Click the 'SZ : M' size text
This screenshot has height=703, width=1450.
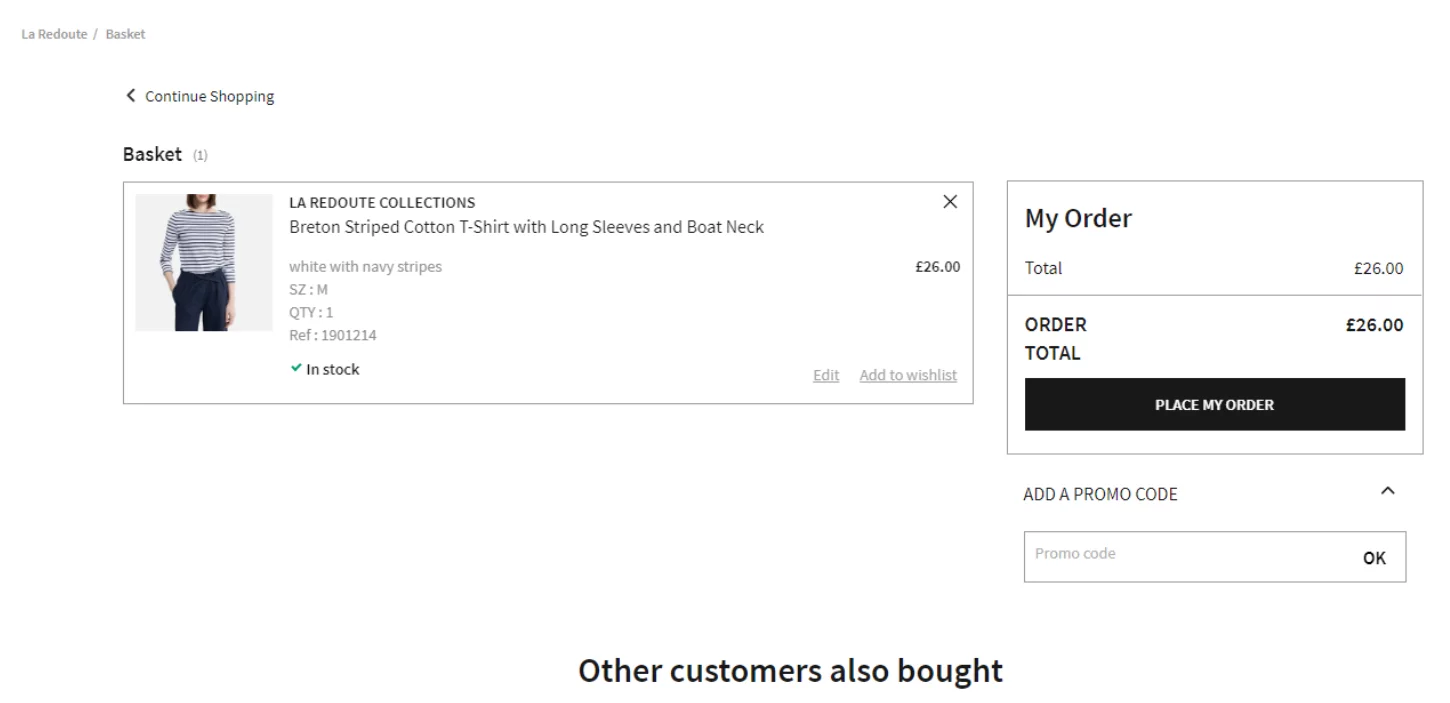[308, 290]
